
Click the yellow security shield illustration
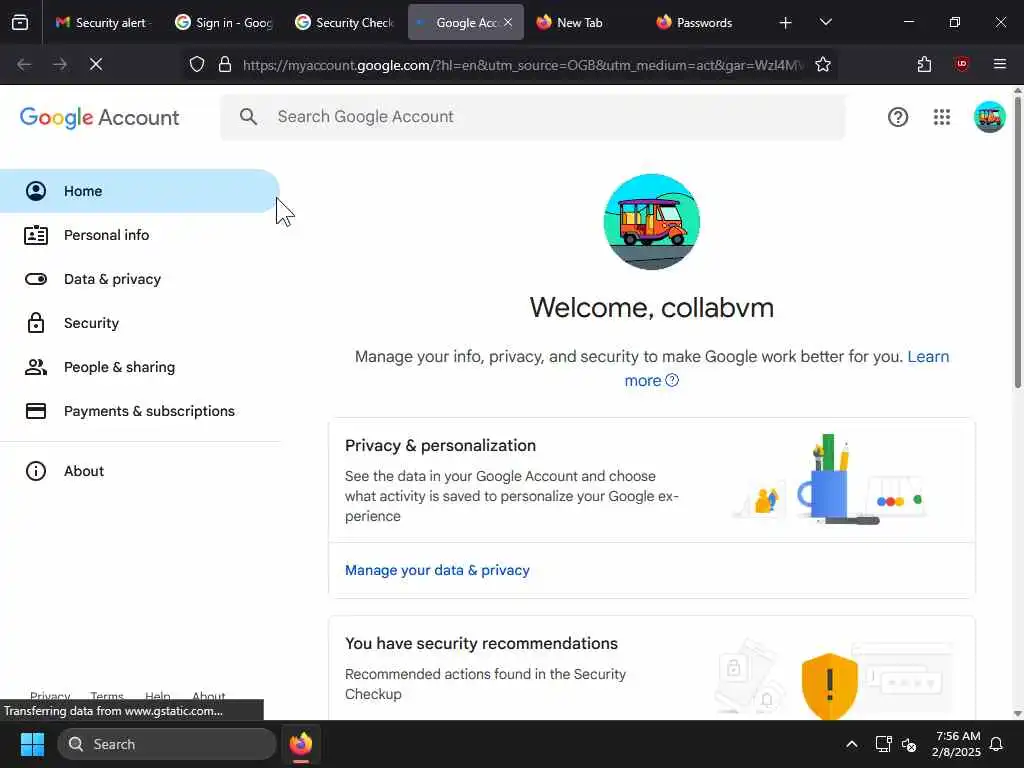pos(829,686)
